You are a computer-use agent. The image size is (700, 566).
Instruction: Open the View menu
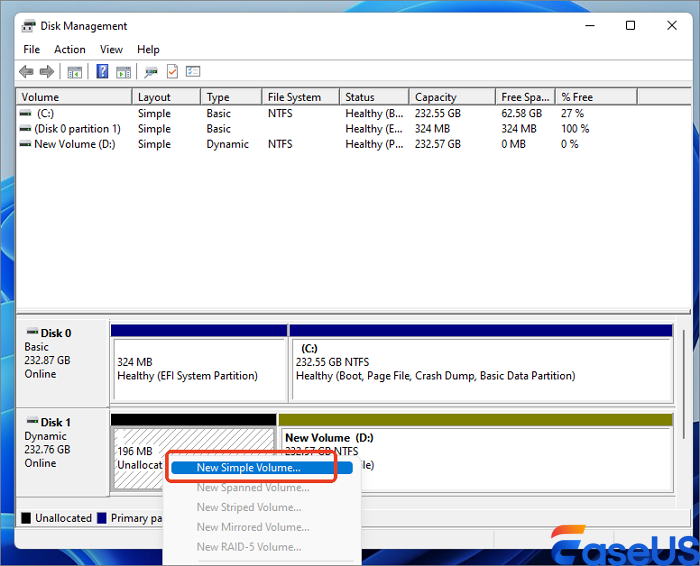(111, 50)
